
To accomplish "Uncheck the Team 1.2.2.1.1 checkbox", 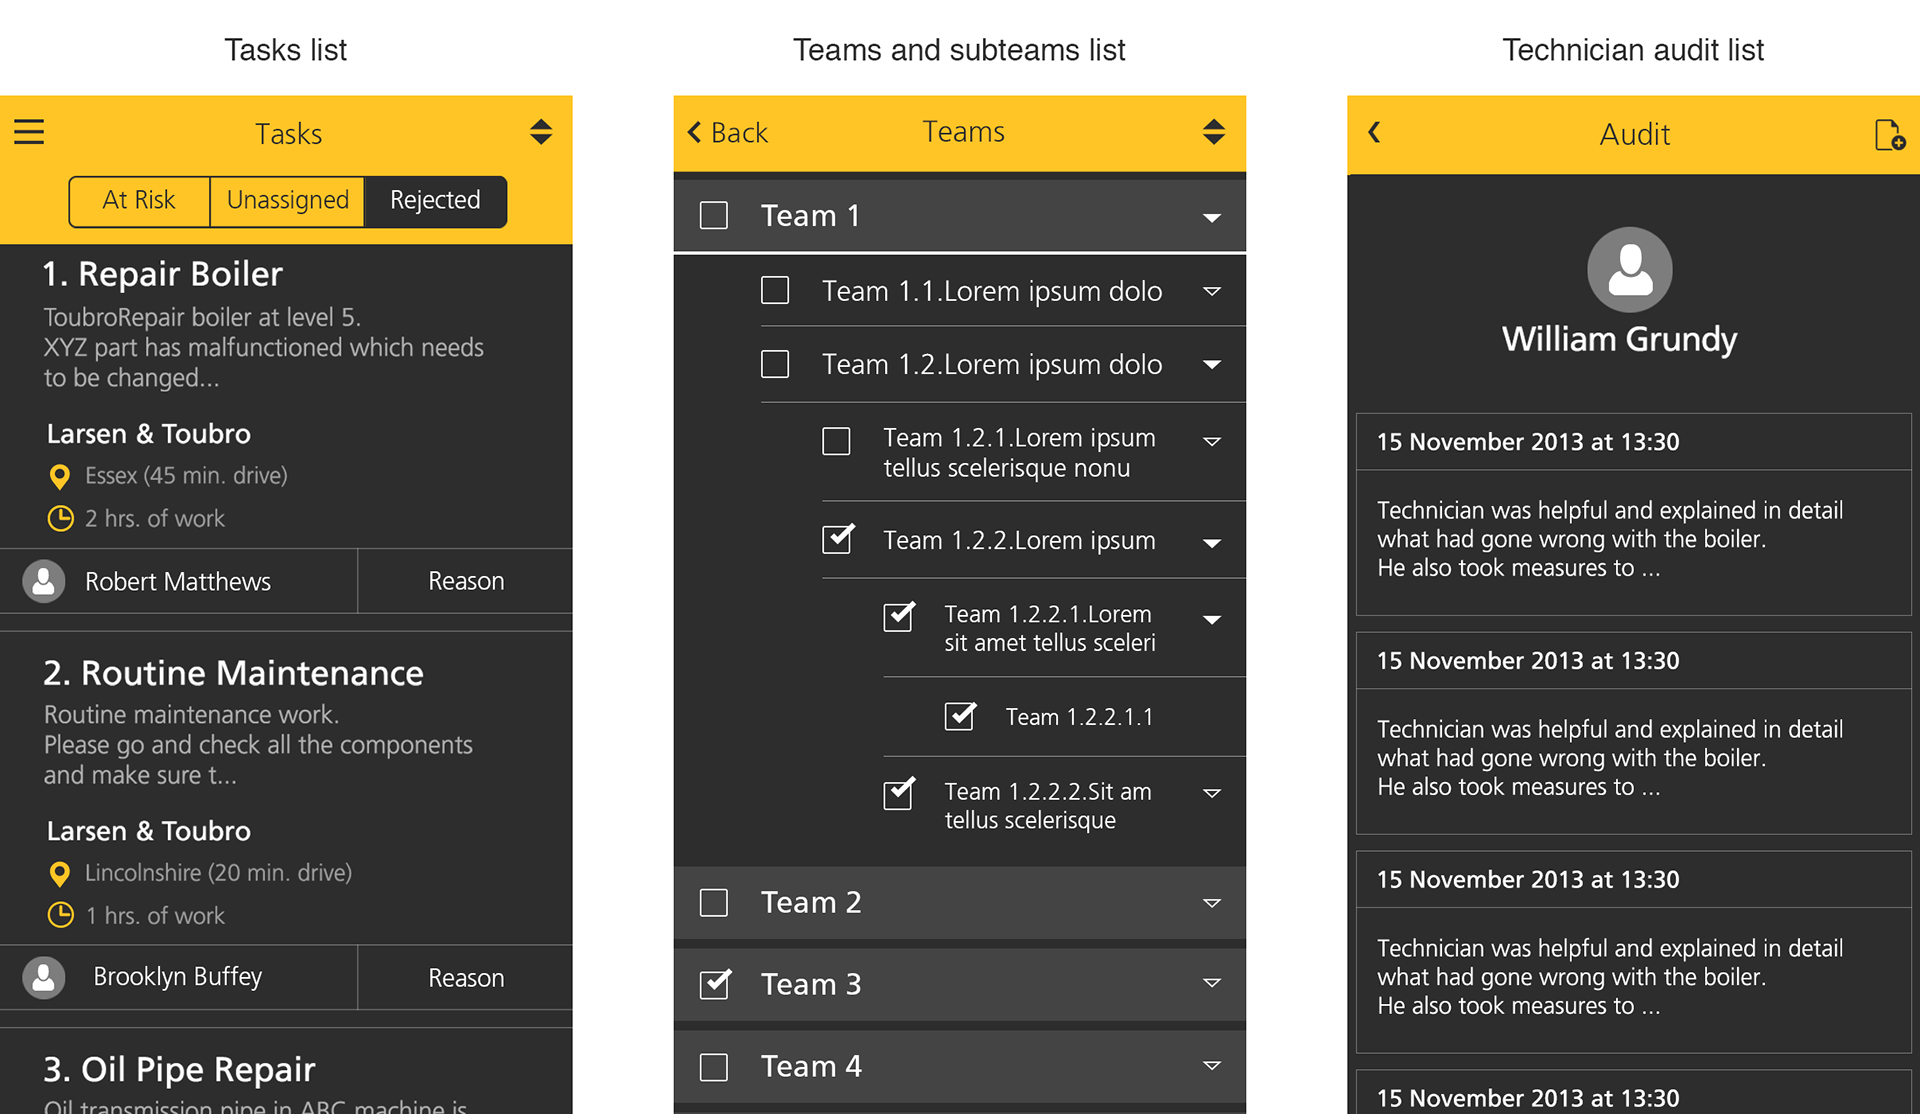I will 959,716.
